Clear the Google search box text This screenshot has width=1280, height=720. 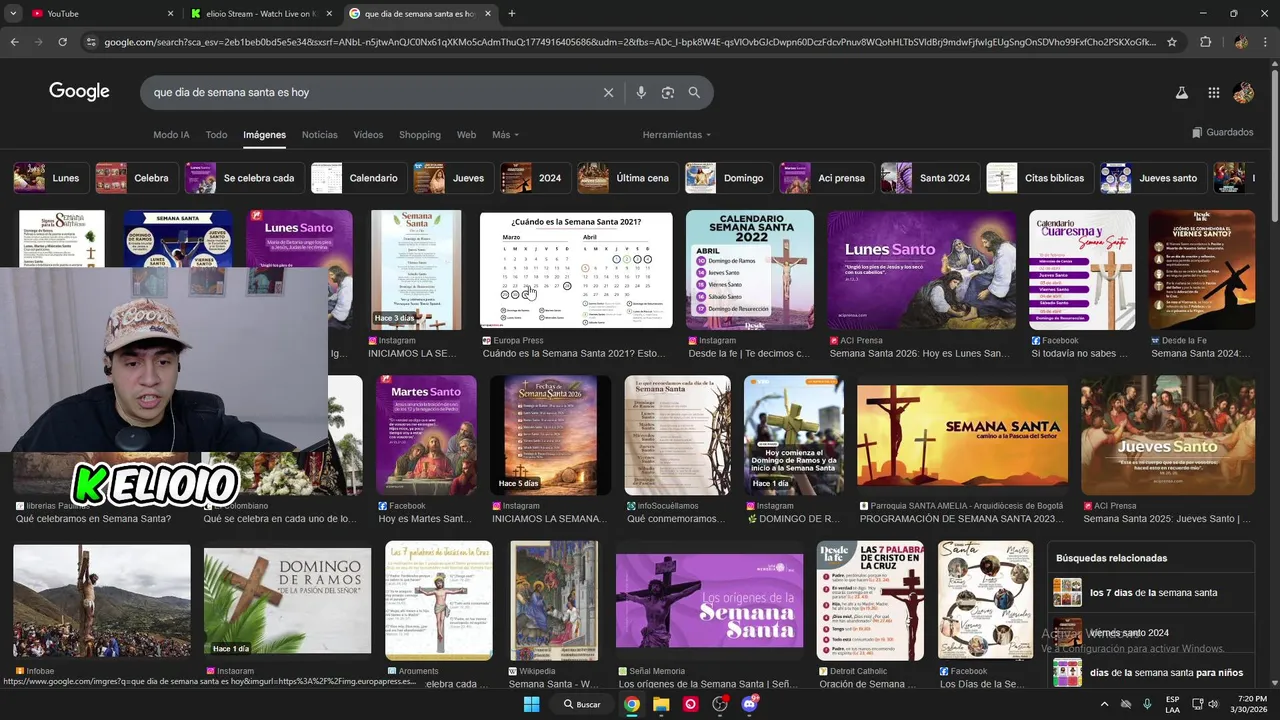[608, 92]
